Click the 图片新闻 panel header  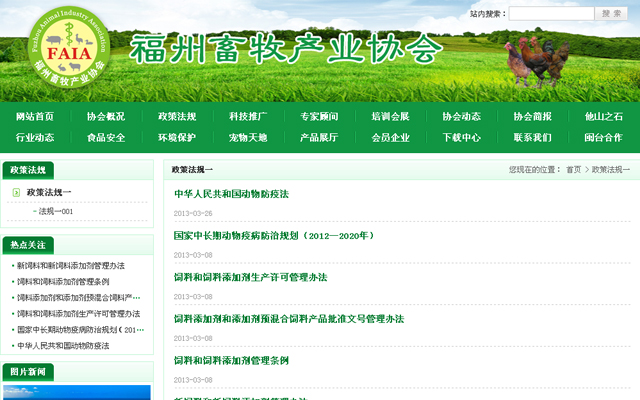(x=28, y=372)
